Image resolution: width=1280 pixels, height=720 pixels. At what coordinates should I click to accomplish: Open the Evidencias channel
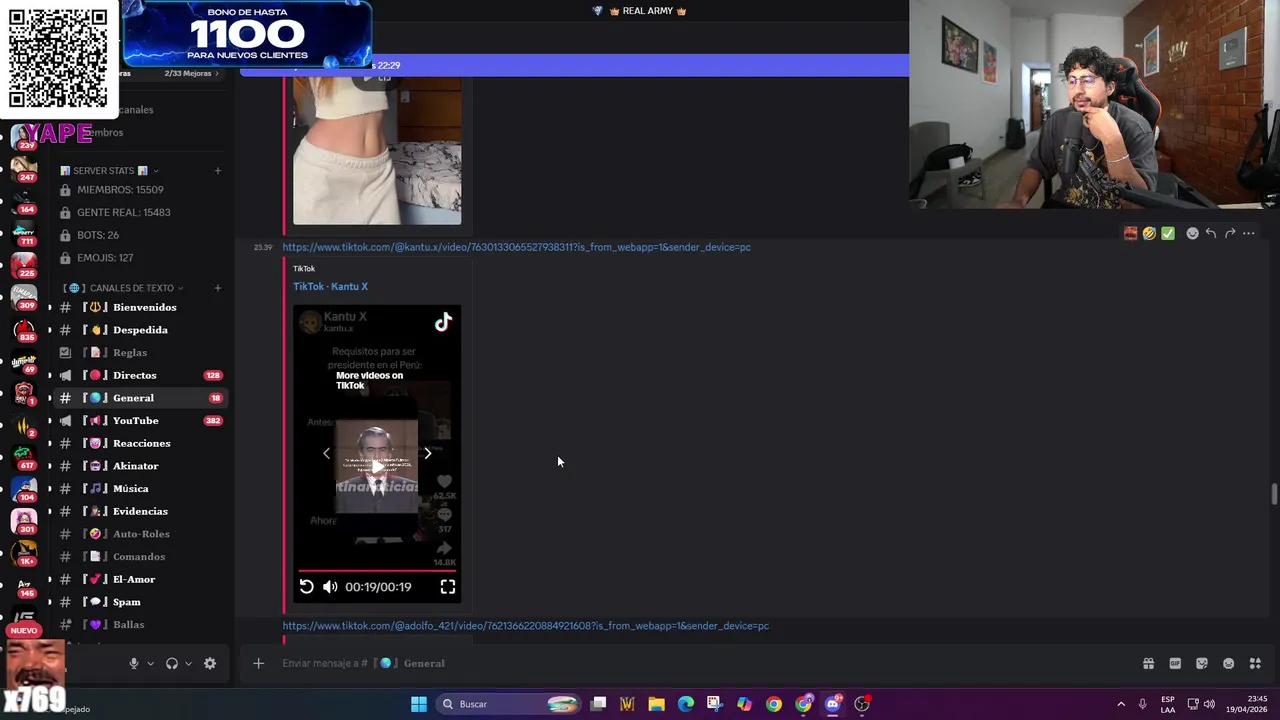click(138, 511)
